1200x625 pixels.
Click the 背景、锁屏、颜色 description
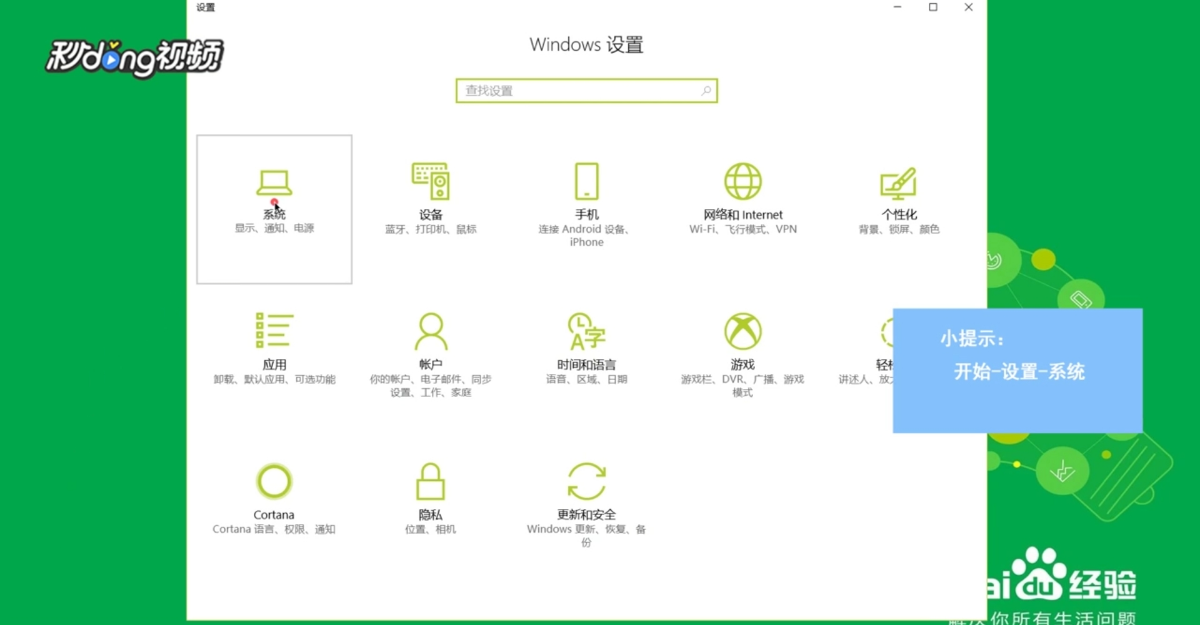(x=899, y=229)
